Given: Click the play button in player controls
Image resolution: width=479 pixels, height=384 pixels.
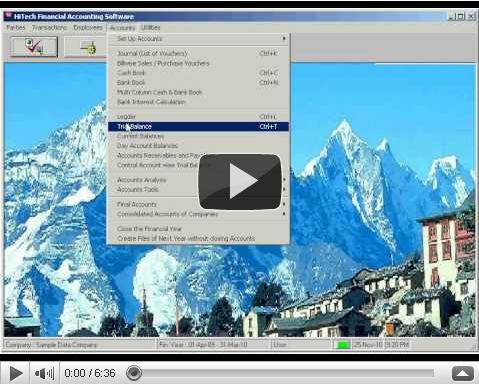Looking at the screenshot, I should (x=15, y=373).
